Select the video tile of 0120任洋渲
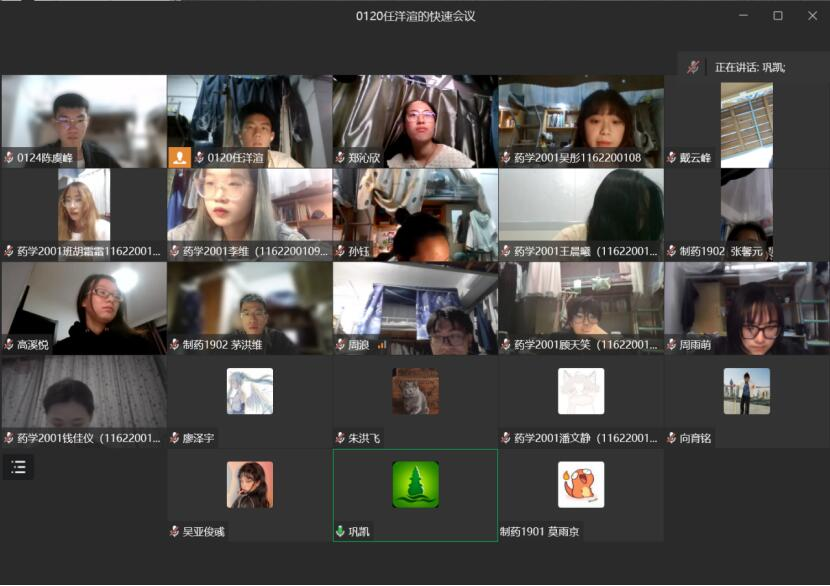The image size is (830, 586). pos(249,115)
